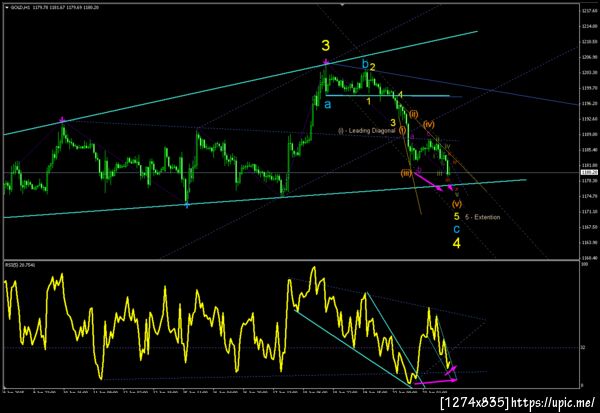This screenshot has height=413, width=600.
Task: Select the orange (ii) sub-wave label
Action: click(414, 114)
